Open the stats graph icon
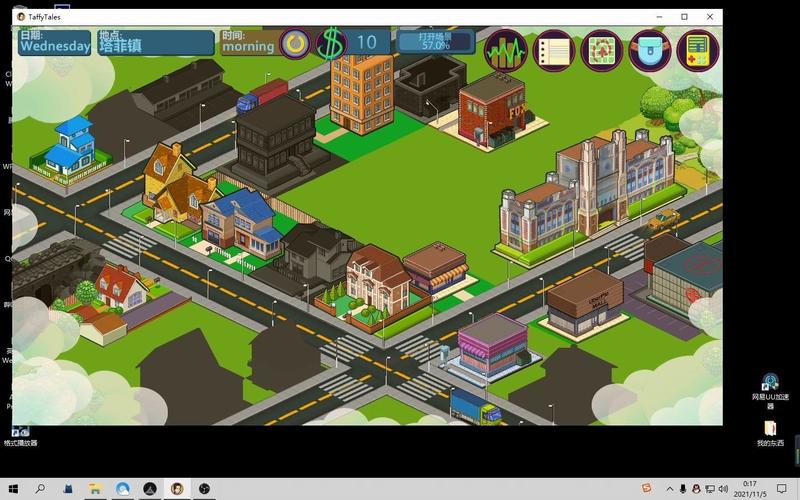The image size is (800, 500). (x=505, y=50)
